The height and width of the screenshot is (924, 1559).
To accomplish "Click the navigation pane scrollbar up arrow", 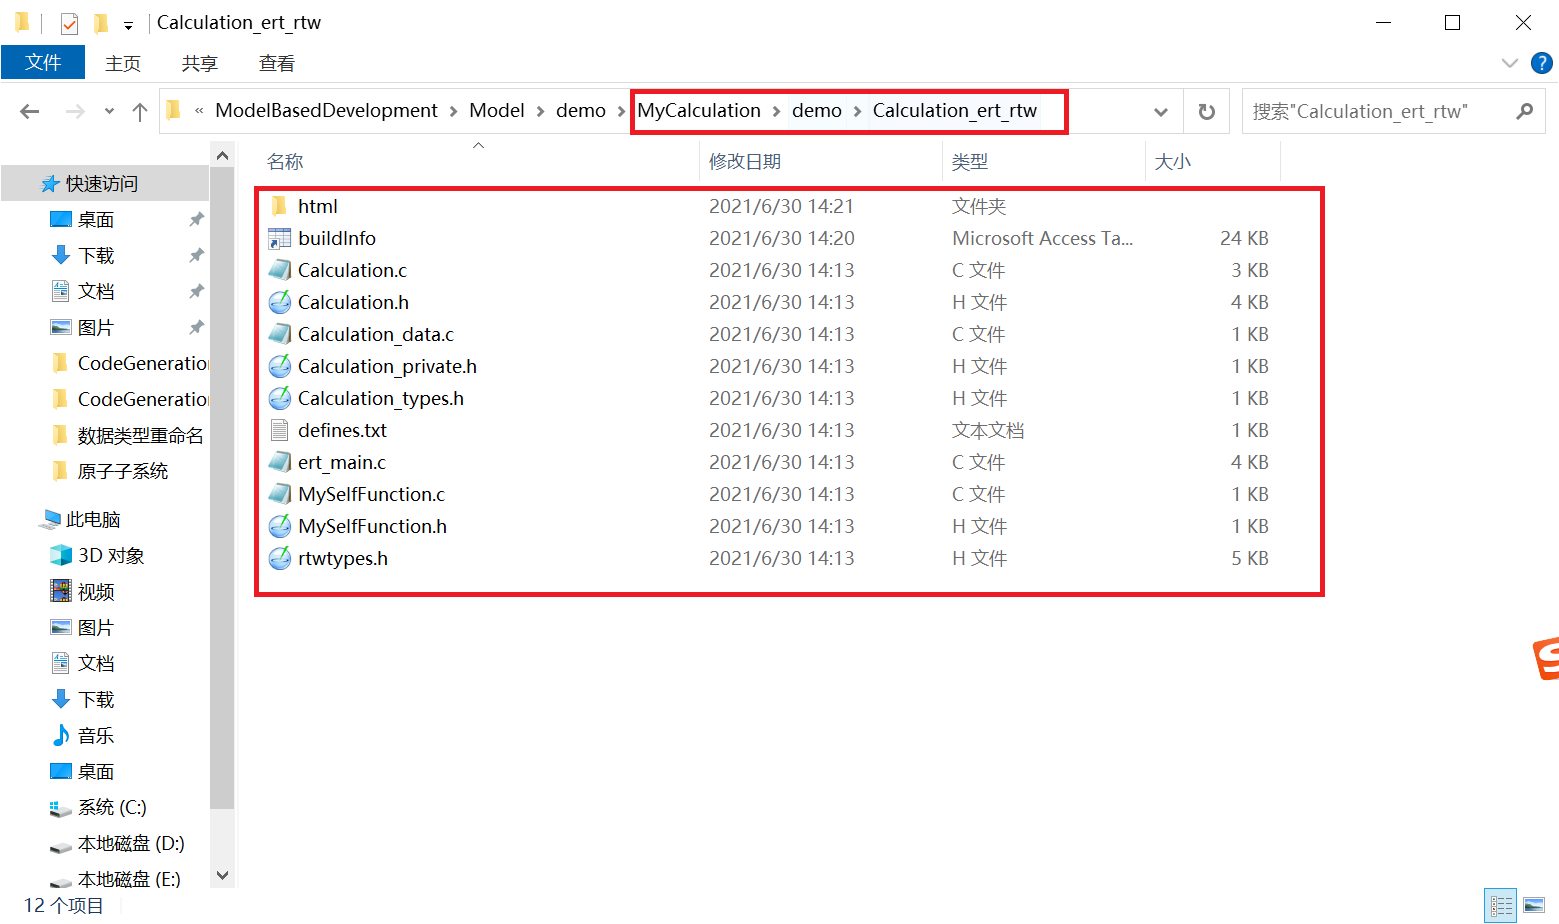I will (x=222, y=156).
